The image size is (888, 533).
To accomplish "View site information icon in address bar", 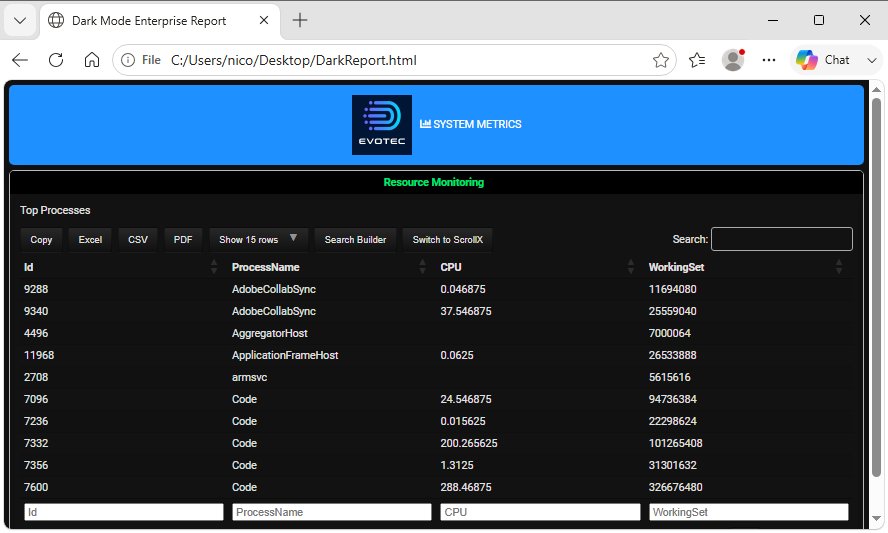I will coord(129,60).
